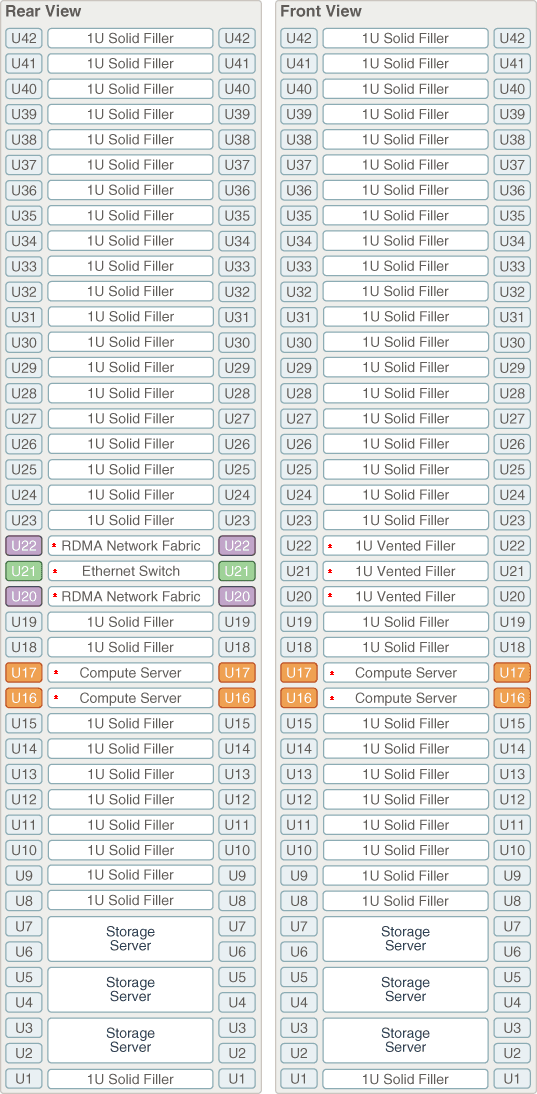Click 1U Solid Filler at U8 in Rear View
This screenshot has height=1094, width=537.
[130, 900]
